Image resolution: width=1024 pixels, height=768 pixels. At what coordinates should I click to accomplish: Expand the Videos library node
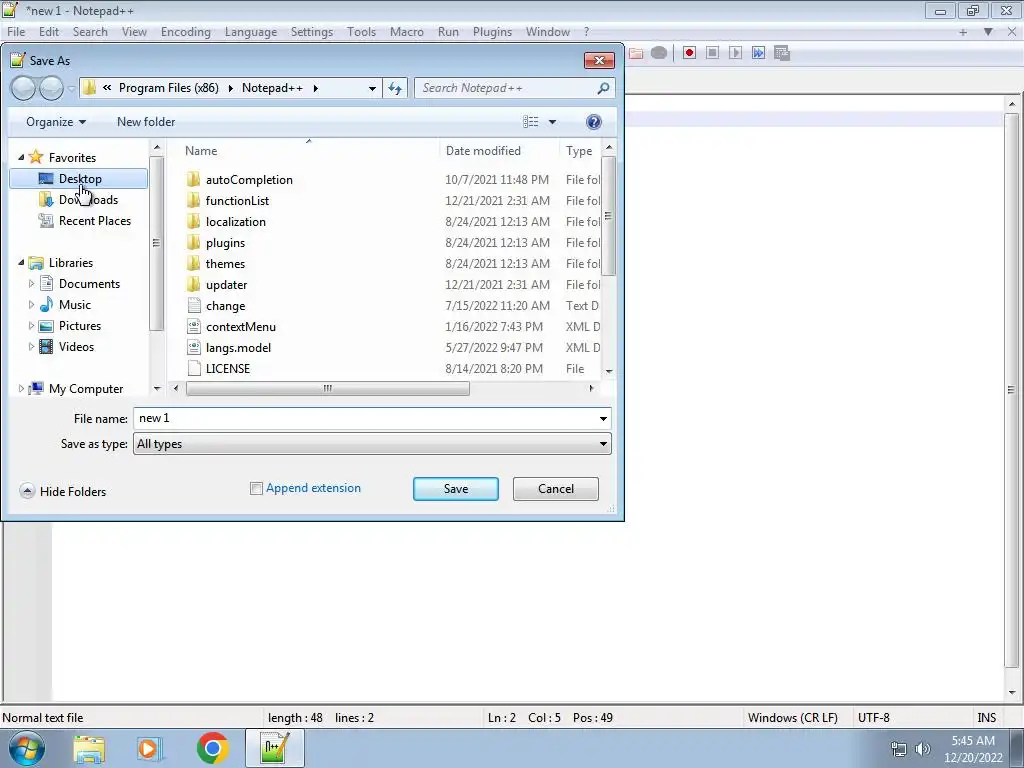pos(31,347)
